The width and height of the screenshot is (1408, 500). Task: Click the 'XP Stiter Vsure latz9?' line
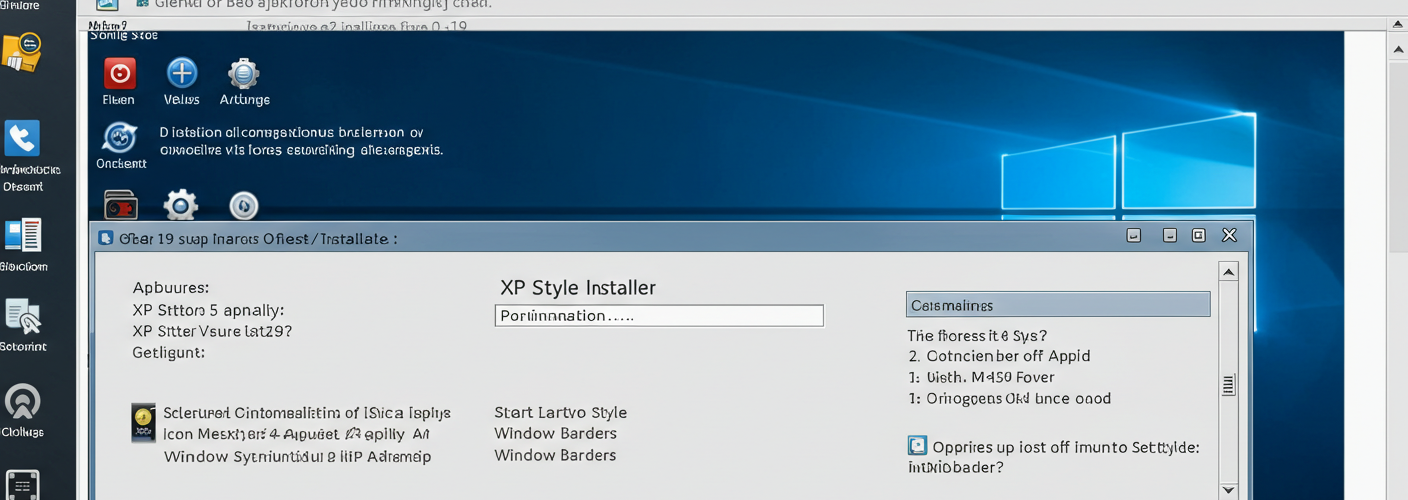point(212,331)
